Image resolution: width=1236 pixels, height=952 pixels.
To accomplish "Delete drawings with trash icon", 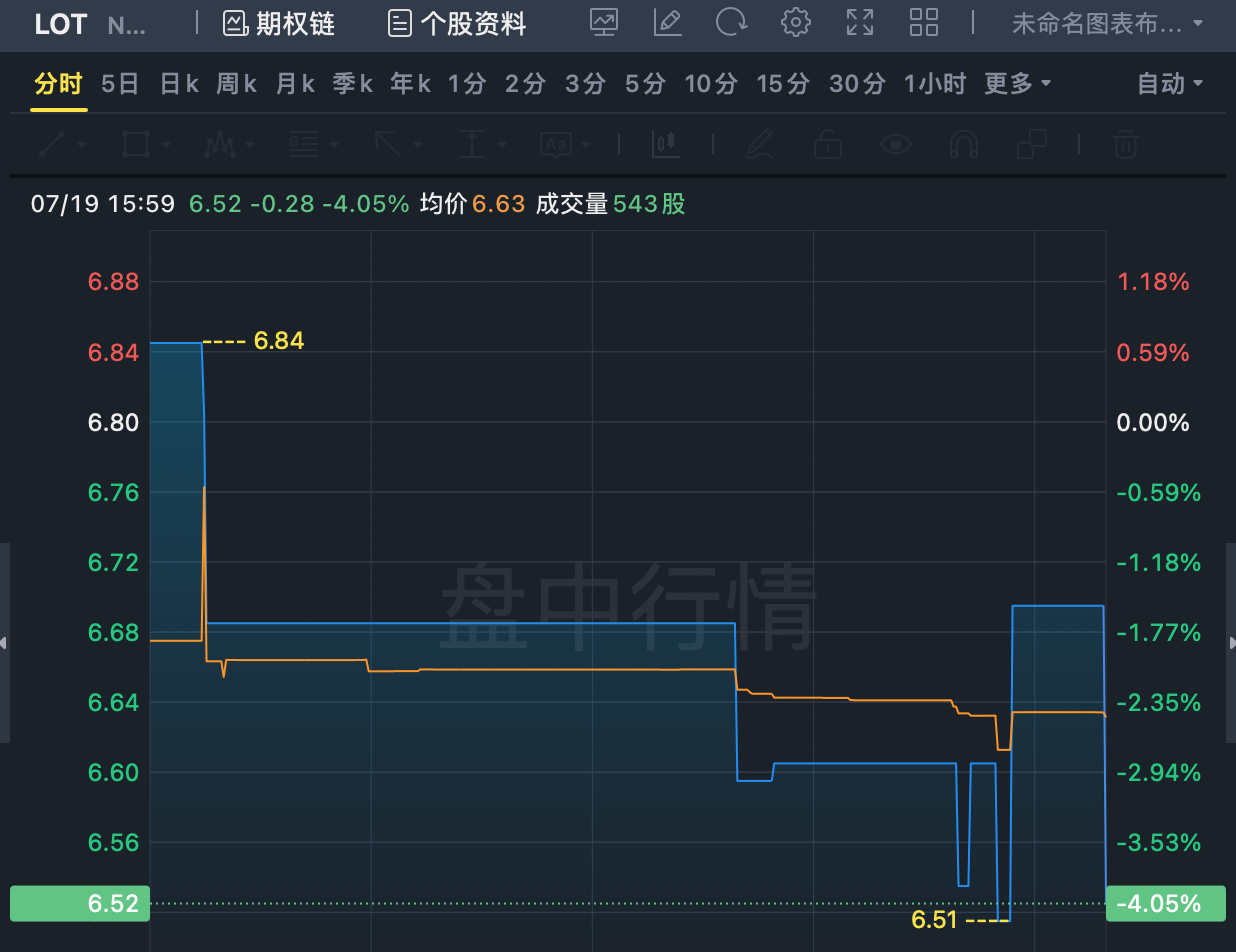I will tap(1126, 145).
